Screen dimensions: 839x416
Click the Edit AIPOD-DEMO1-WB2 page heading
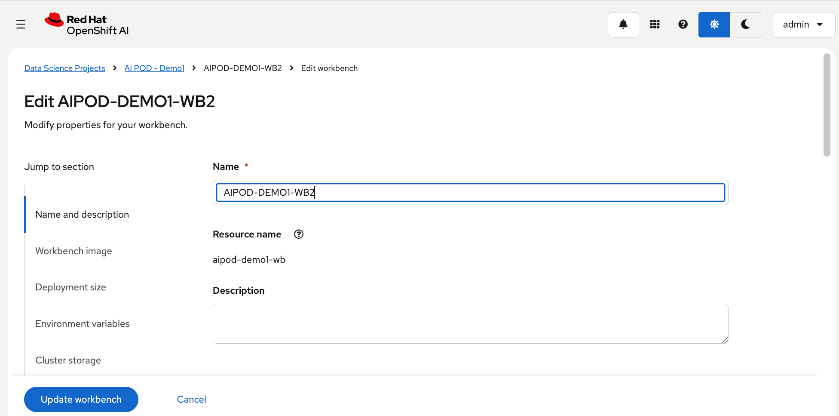(x=119, y=101)
